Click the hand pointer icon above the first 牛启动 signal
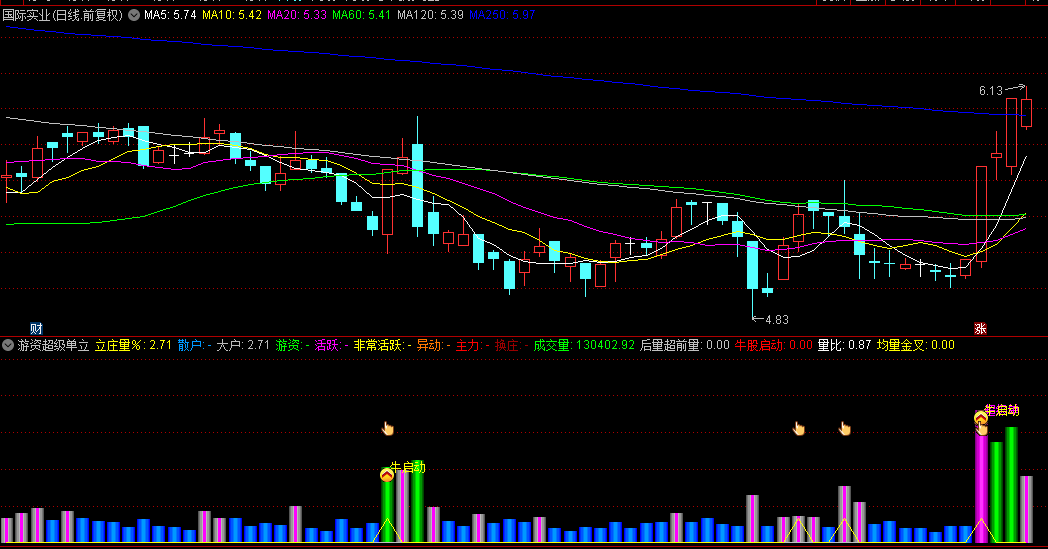 pos(388,429)
